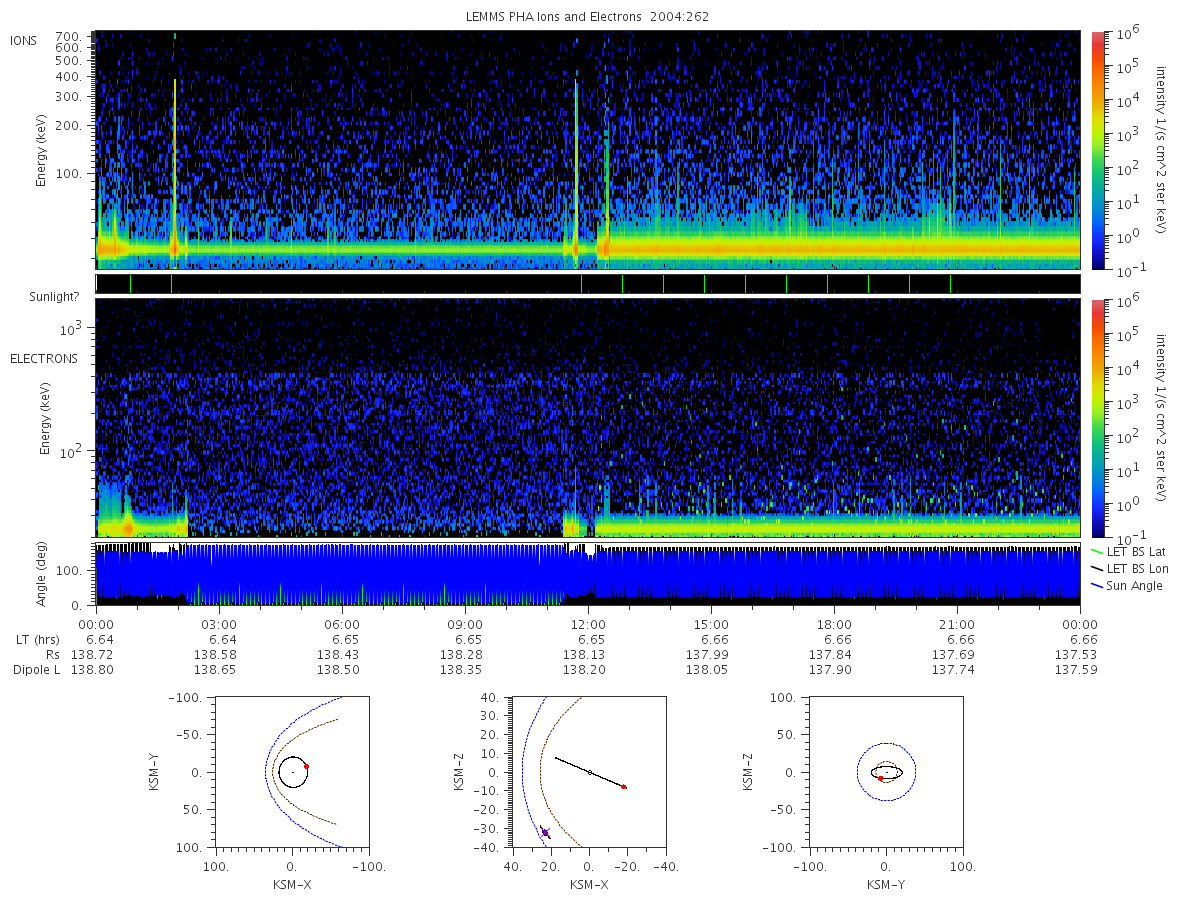Viewport: 1200px width, 900px height.
Task: Click the red spacecraft marker in KSM-X/KSM-Y plot
Action: click(306, 766)
